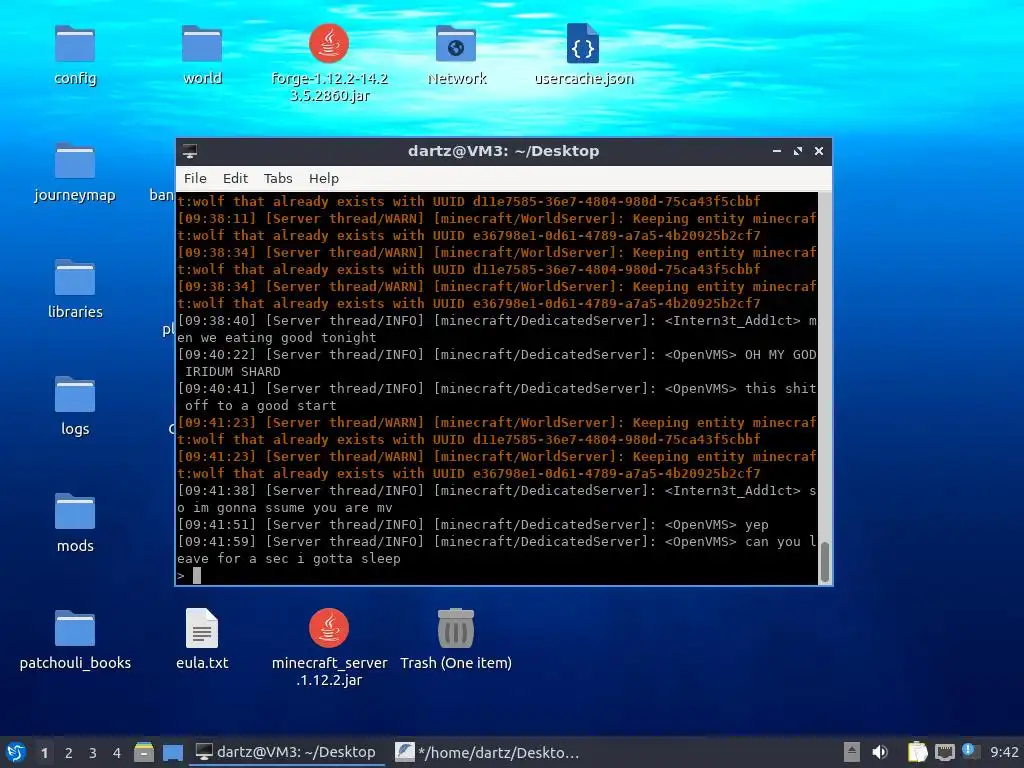This screenshot has height=768, width=1024.
Task: Open the journeymap folder
Action: tap(74, 161)
